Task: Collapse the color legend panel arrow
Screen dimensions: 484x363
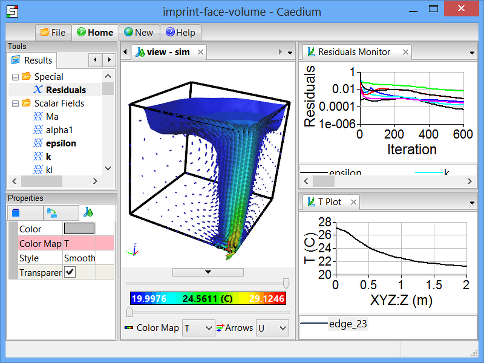Action: (208, 272)
